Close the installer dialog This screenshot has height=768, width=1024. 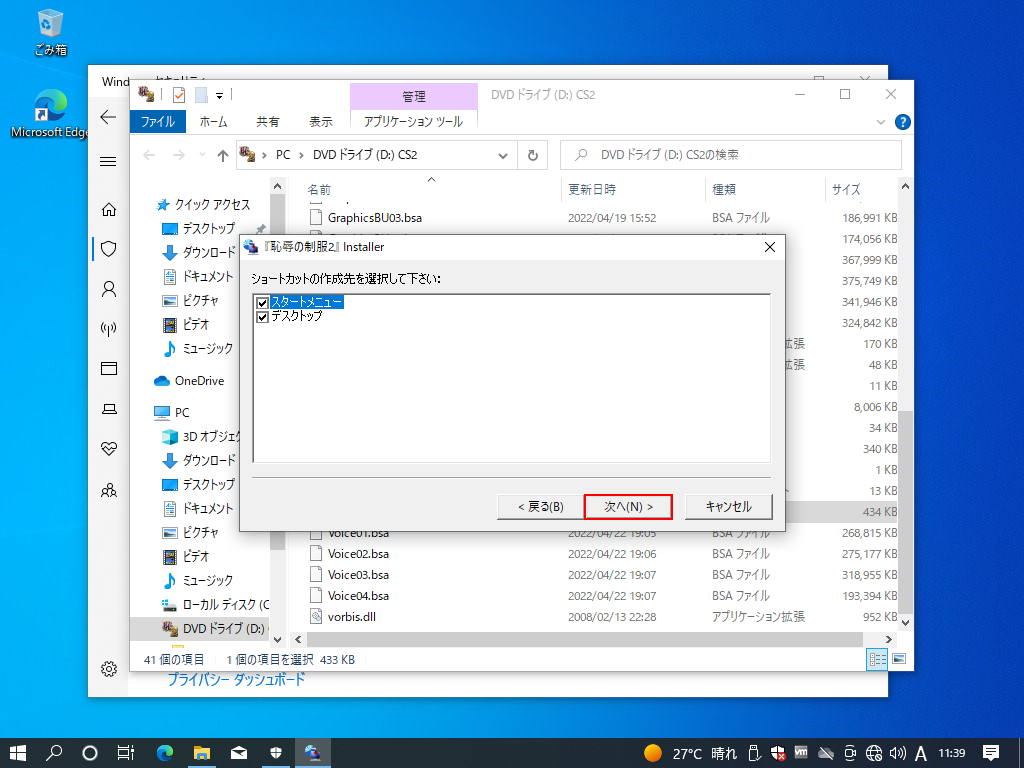click(x=770, y=247)
